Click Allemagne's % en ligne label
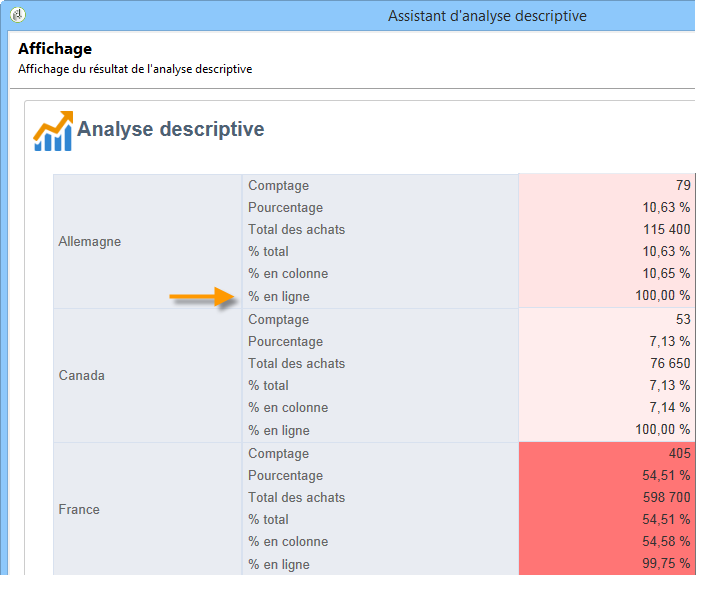710x616 pixels. 279,296
